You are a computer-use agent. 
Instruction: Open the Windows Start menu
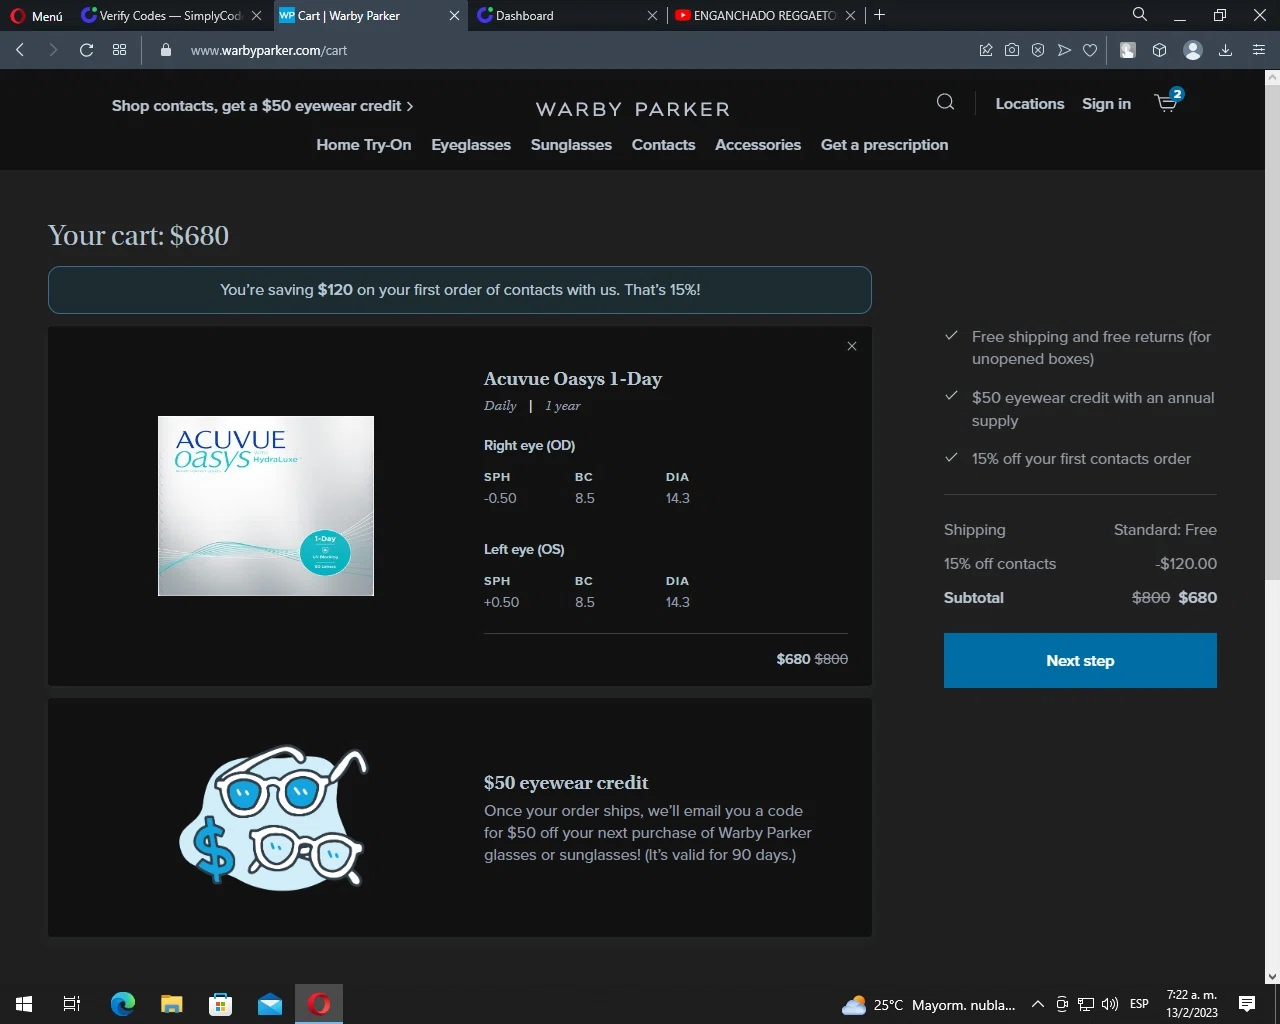pos(24,1004)
